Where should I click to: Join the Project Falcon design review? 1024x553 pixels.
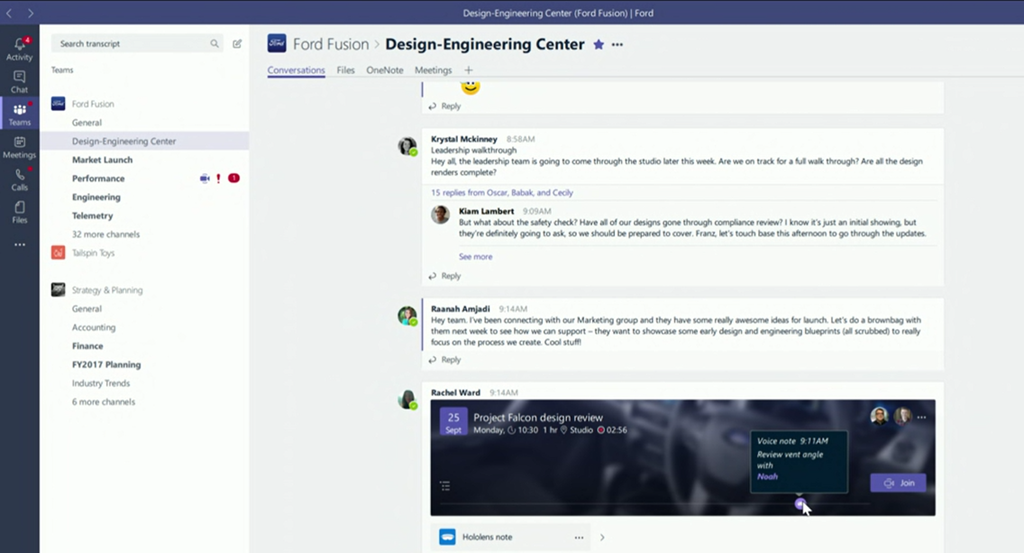(x=898, y=483)
